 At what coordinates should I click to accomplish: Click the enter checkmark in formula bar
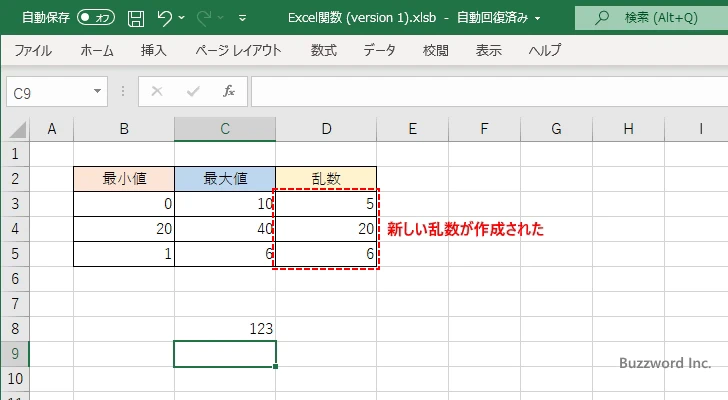192,91
